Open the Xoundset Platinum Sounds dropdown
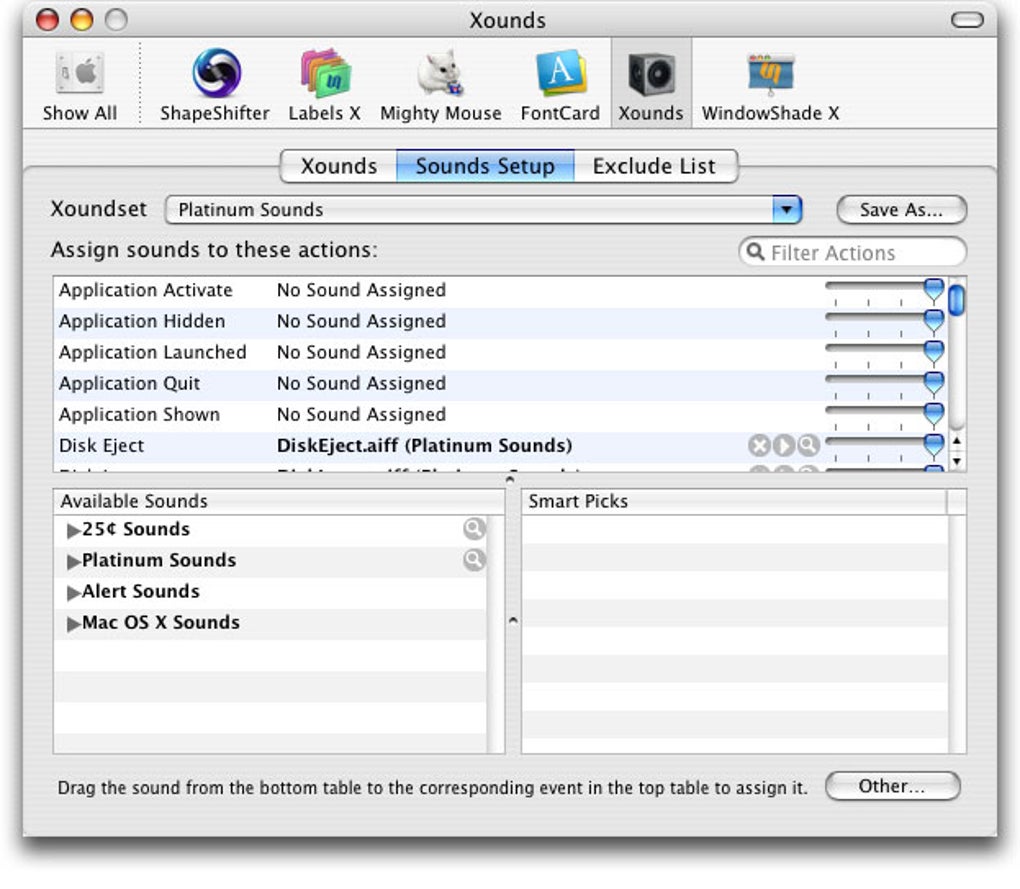Screen dimensions: 1020x889 click(x=483, y=209)
